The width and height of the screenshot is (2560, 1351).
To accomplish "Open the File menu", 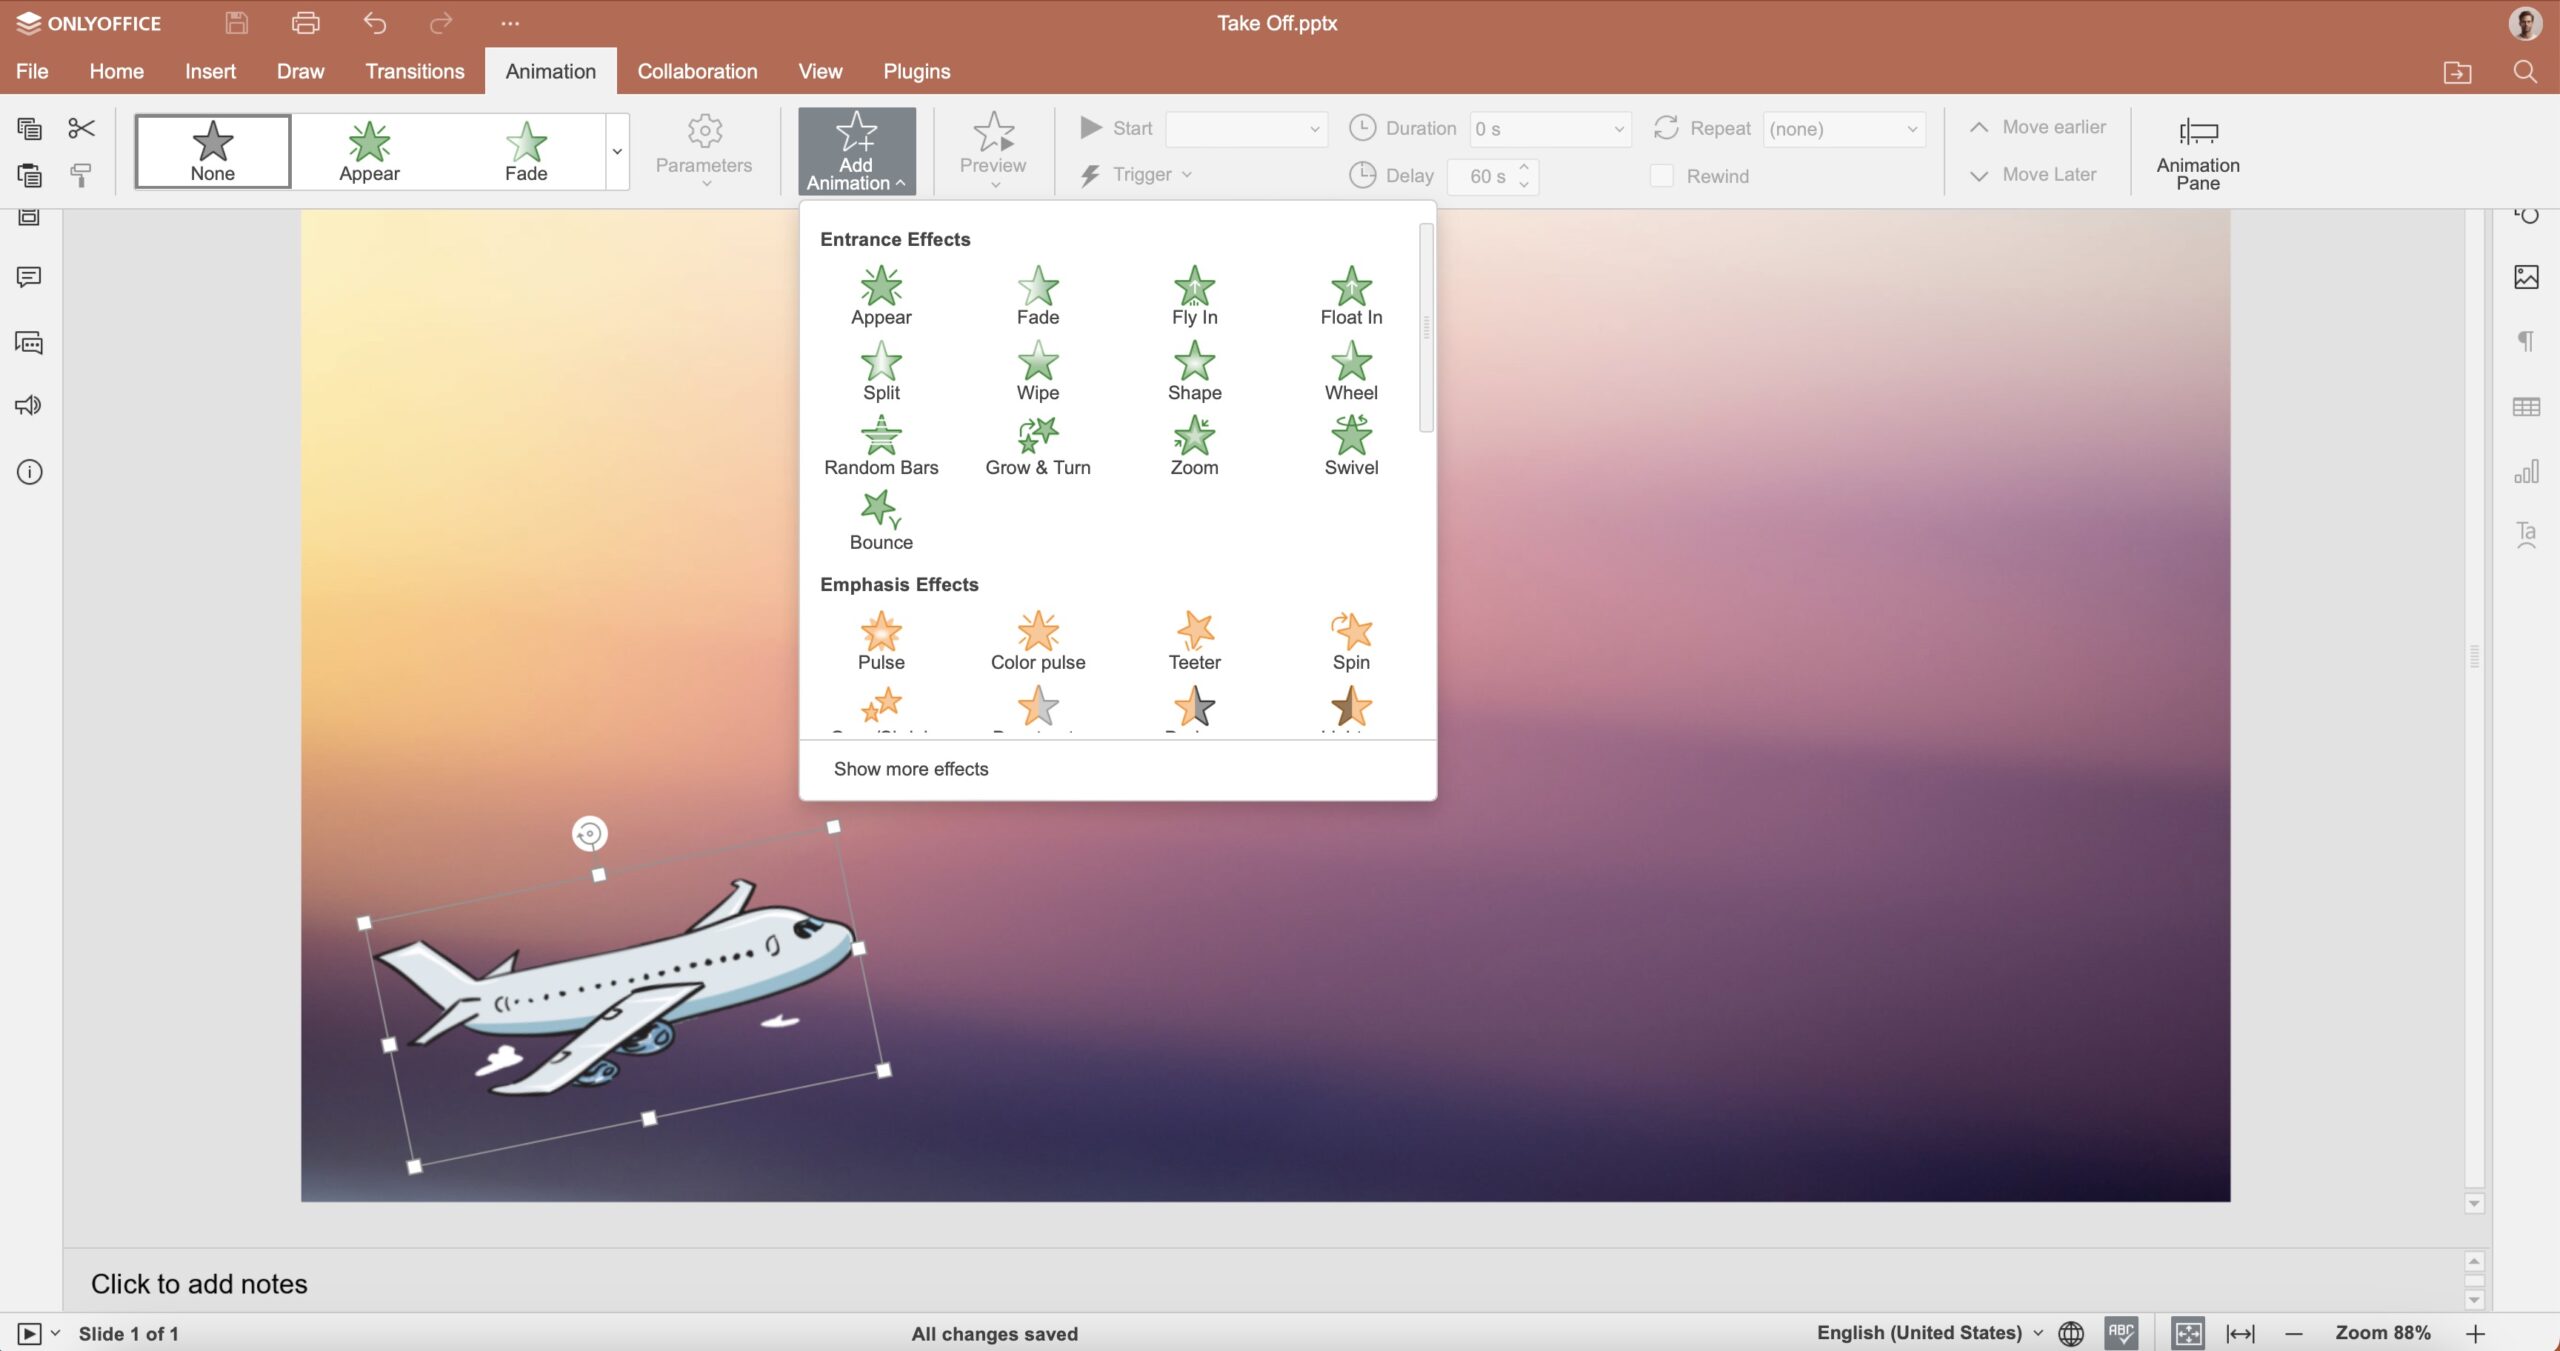I will pyautogui.click(x=32, y=71).
